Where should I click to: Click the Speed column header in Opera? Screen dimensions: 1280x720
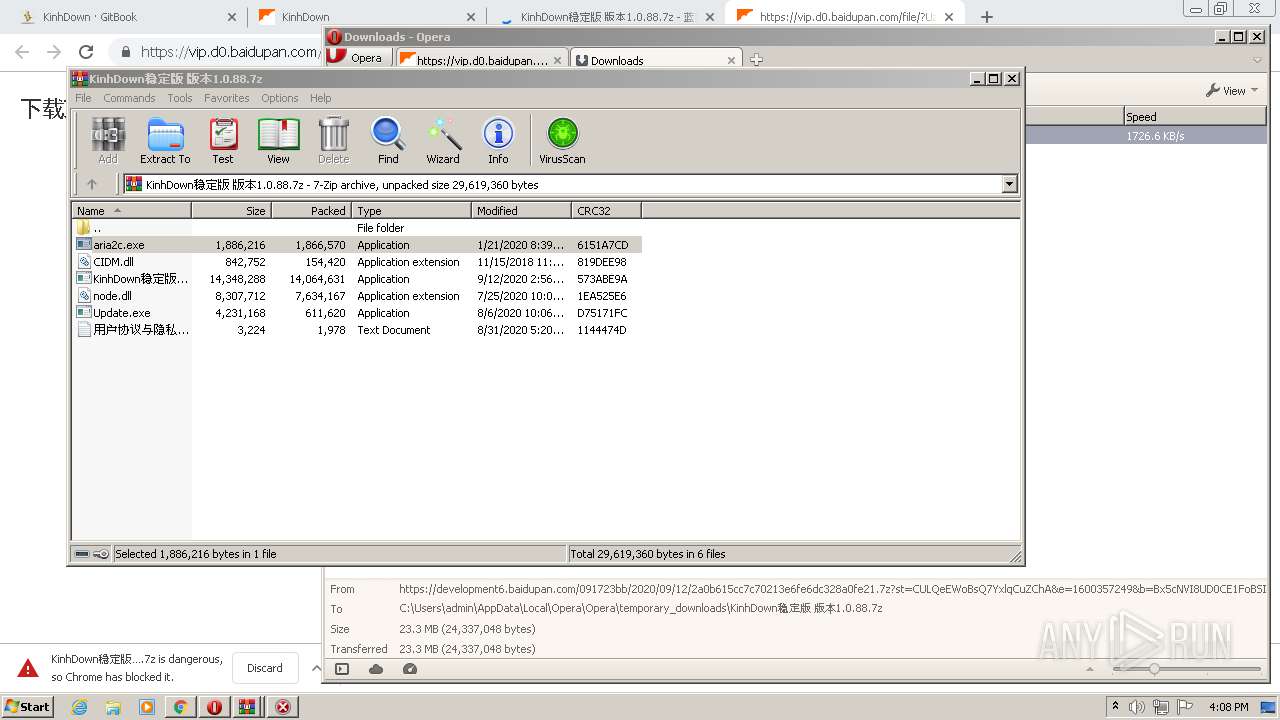click(1195, 117)
